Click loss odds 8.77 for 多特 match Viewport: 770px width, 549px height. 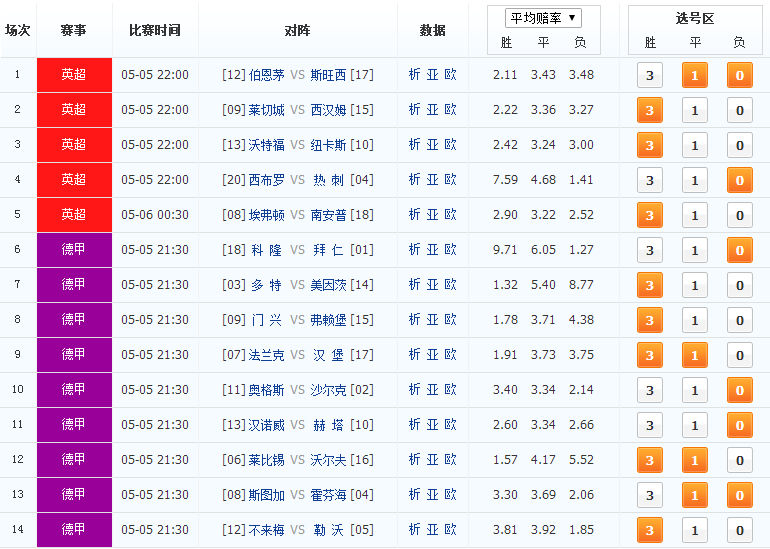point(581,284)
